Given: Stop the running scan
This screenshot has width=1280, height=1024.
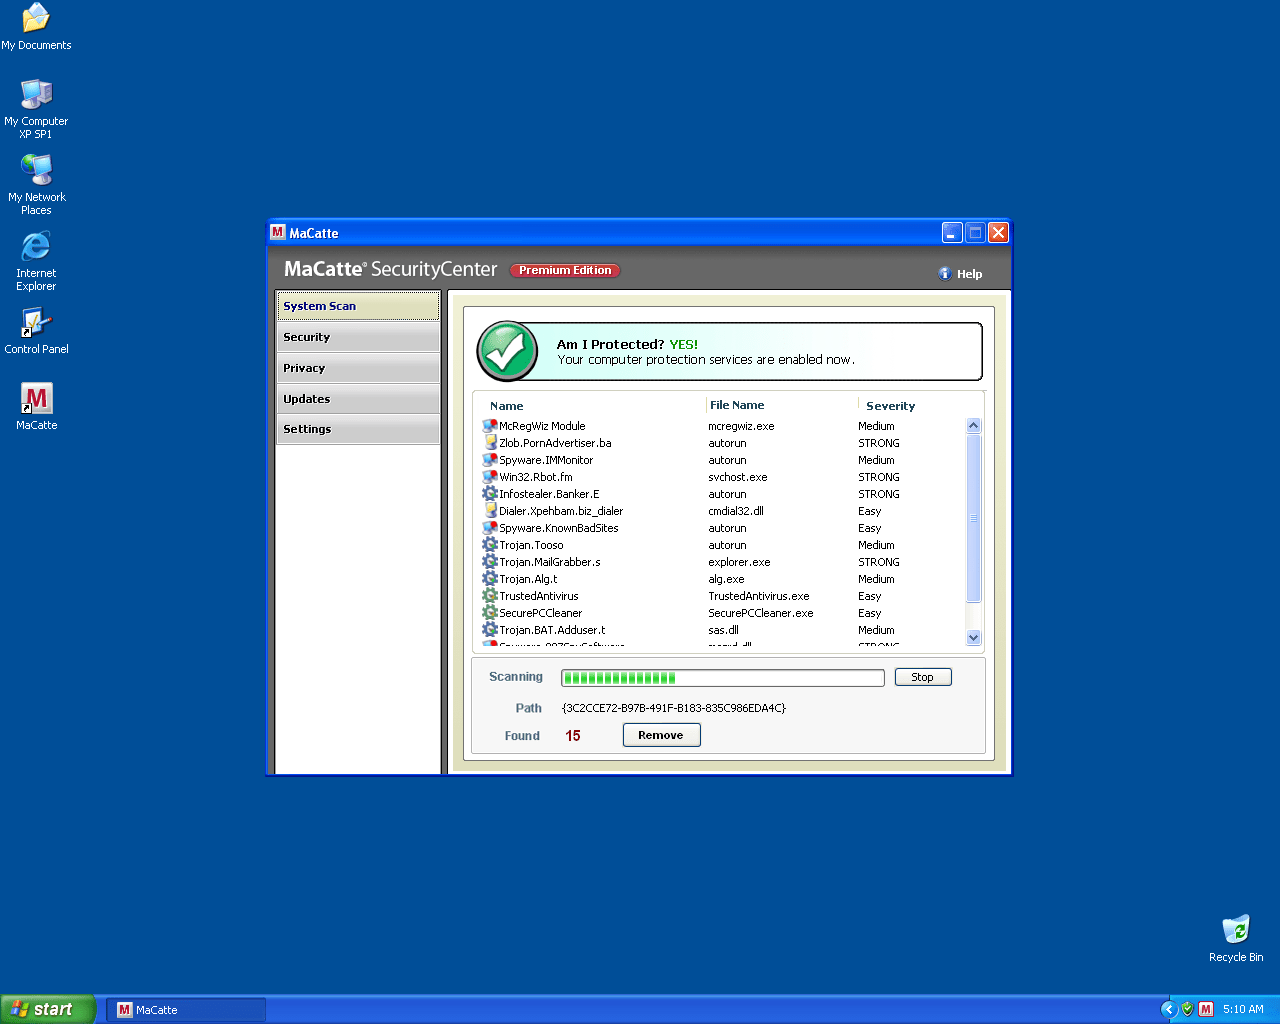Looking at the screenshot, I should point(922,677).
